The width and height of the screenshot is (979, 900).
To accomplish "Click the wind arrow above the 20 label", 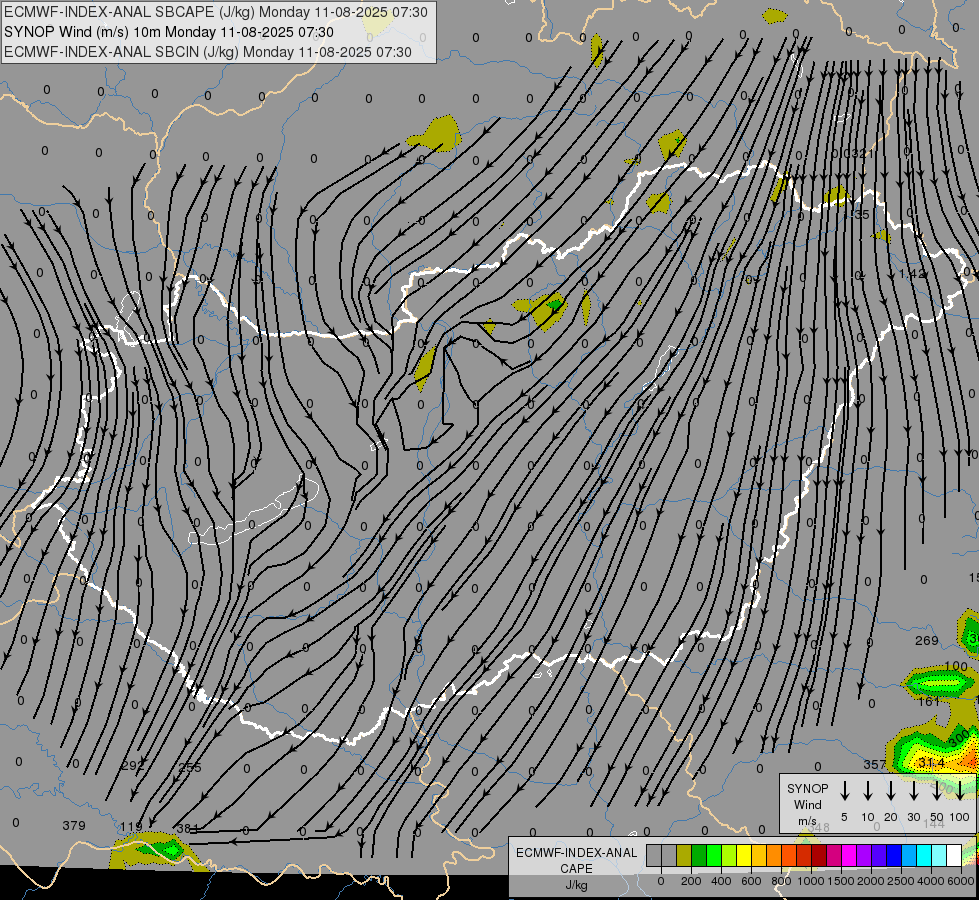I will click(x=891, y=791).
